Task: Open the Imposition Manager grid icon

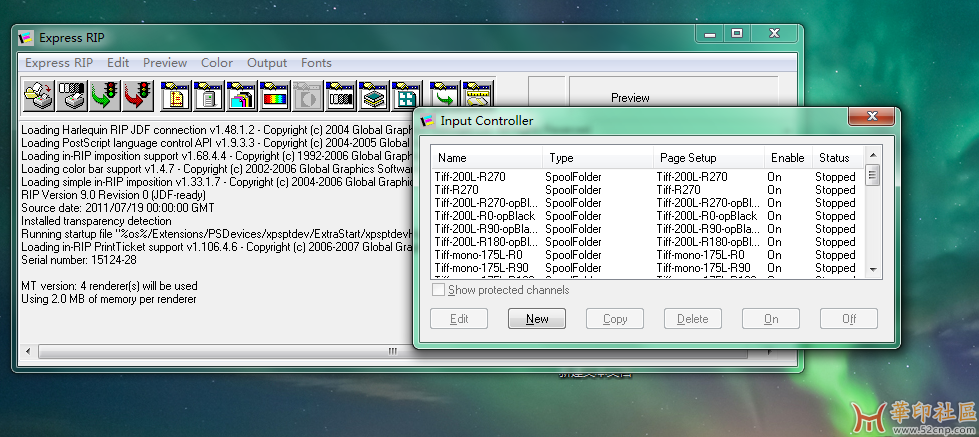Action: [x=406, y=96]
